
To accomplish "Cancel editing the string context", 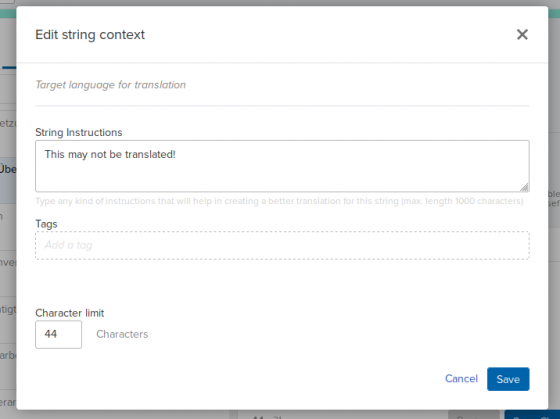I will coord(461,379).
